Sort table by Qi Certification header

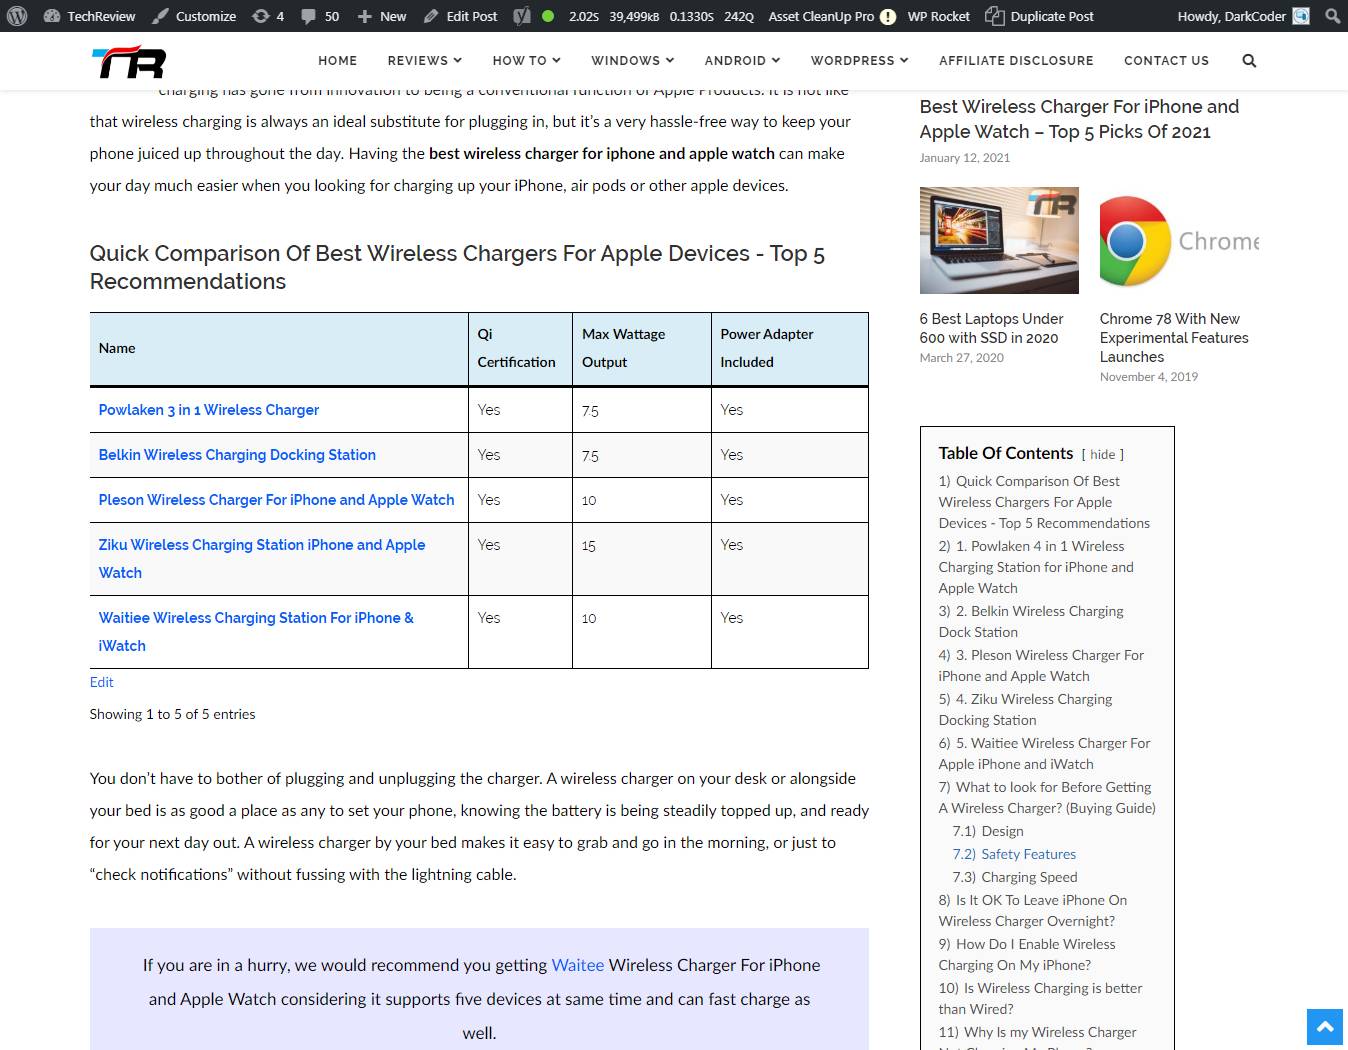pos(520,349)
